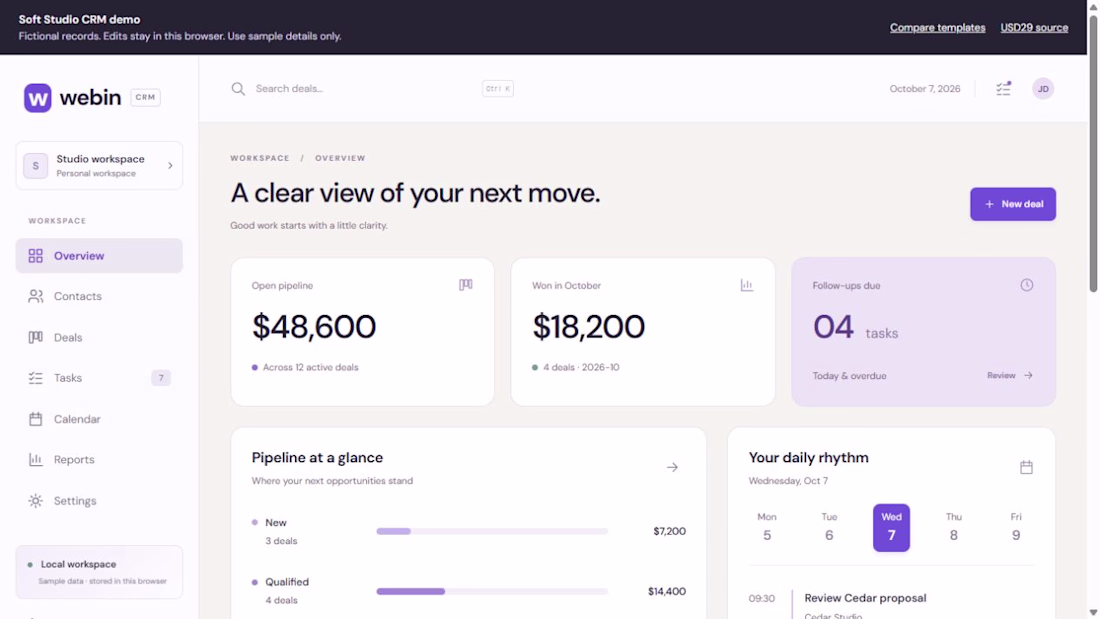Open the task checklist icon in header
Image resolution: width=1100 pixels, height=619 pixels.
pos(1003,88)
